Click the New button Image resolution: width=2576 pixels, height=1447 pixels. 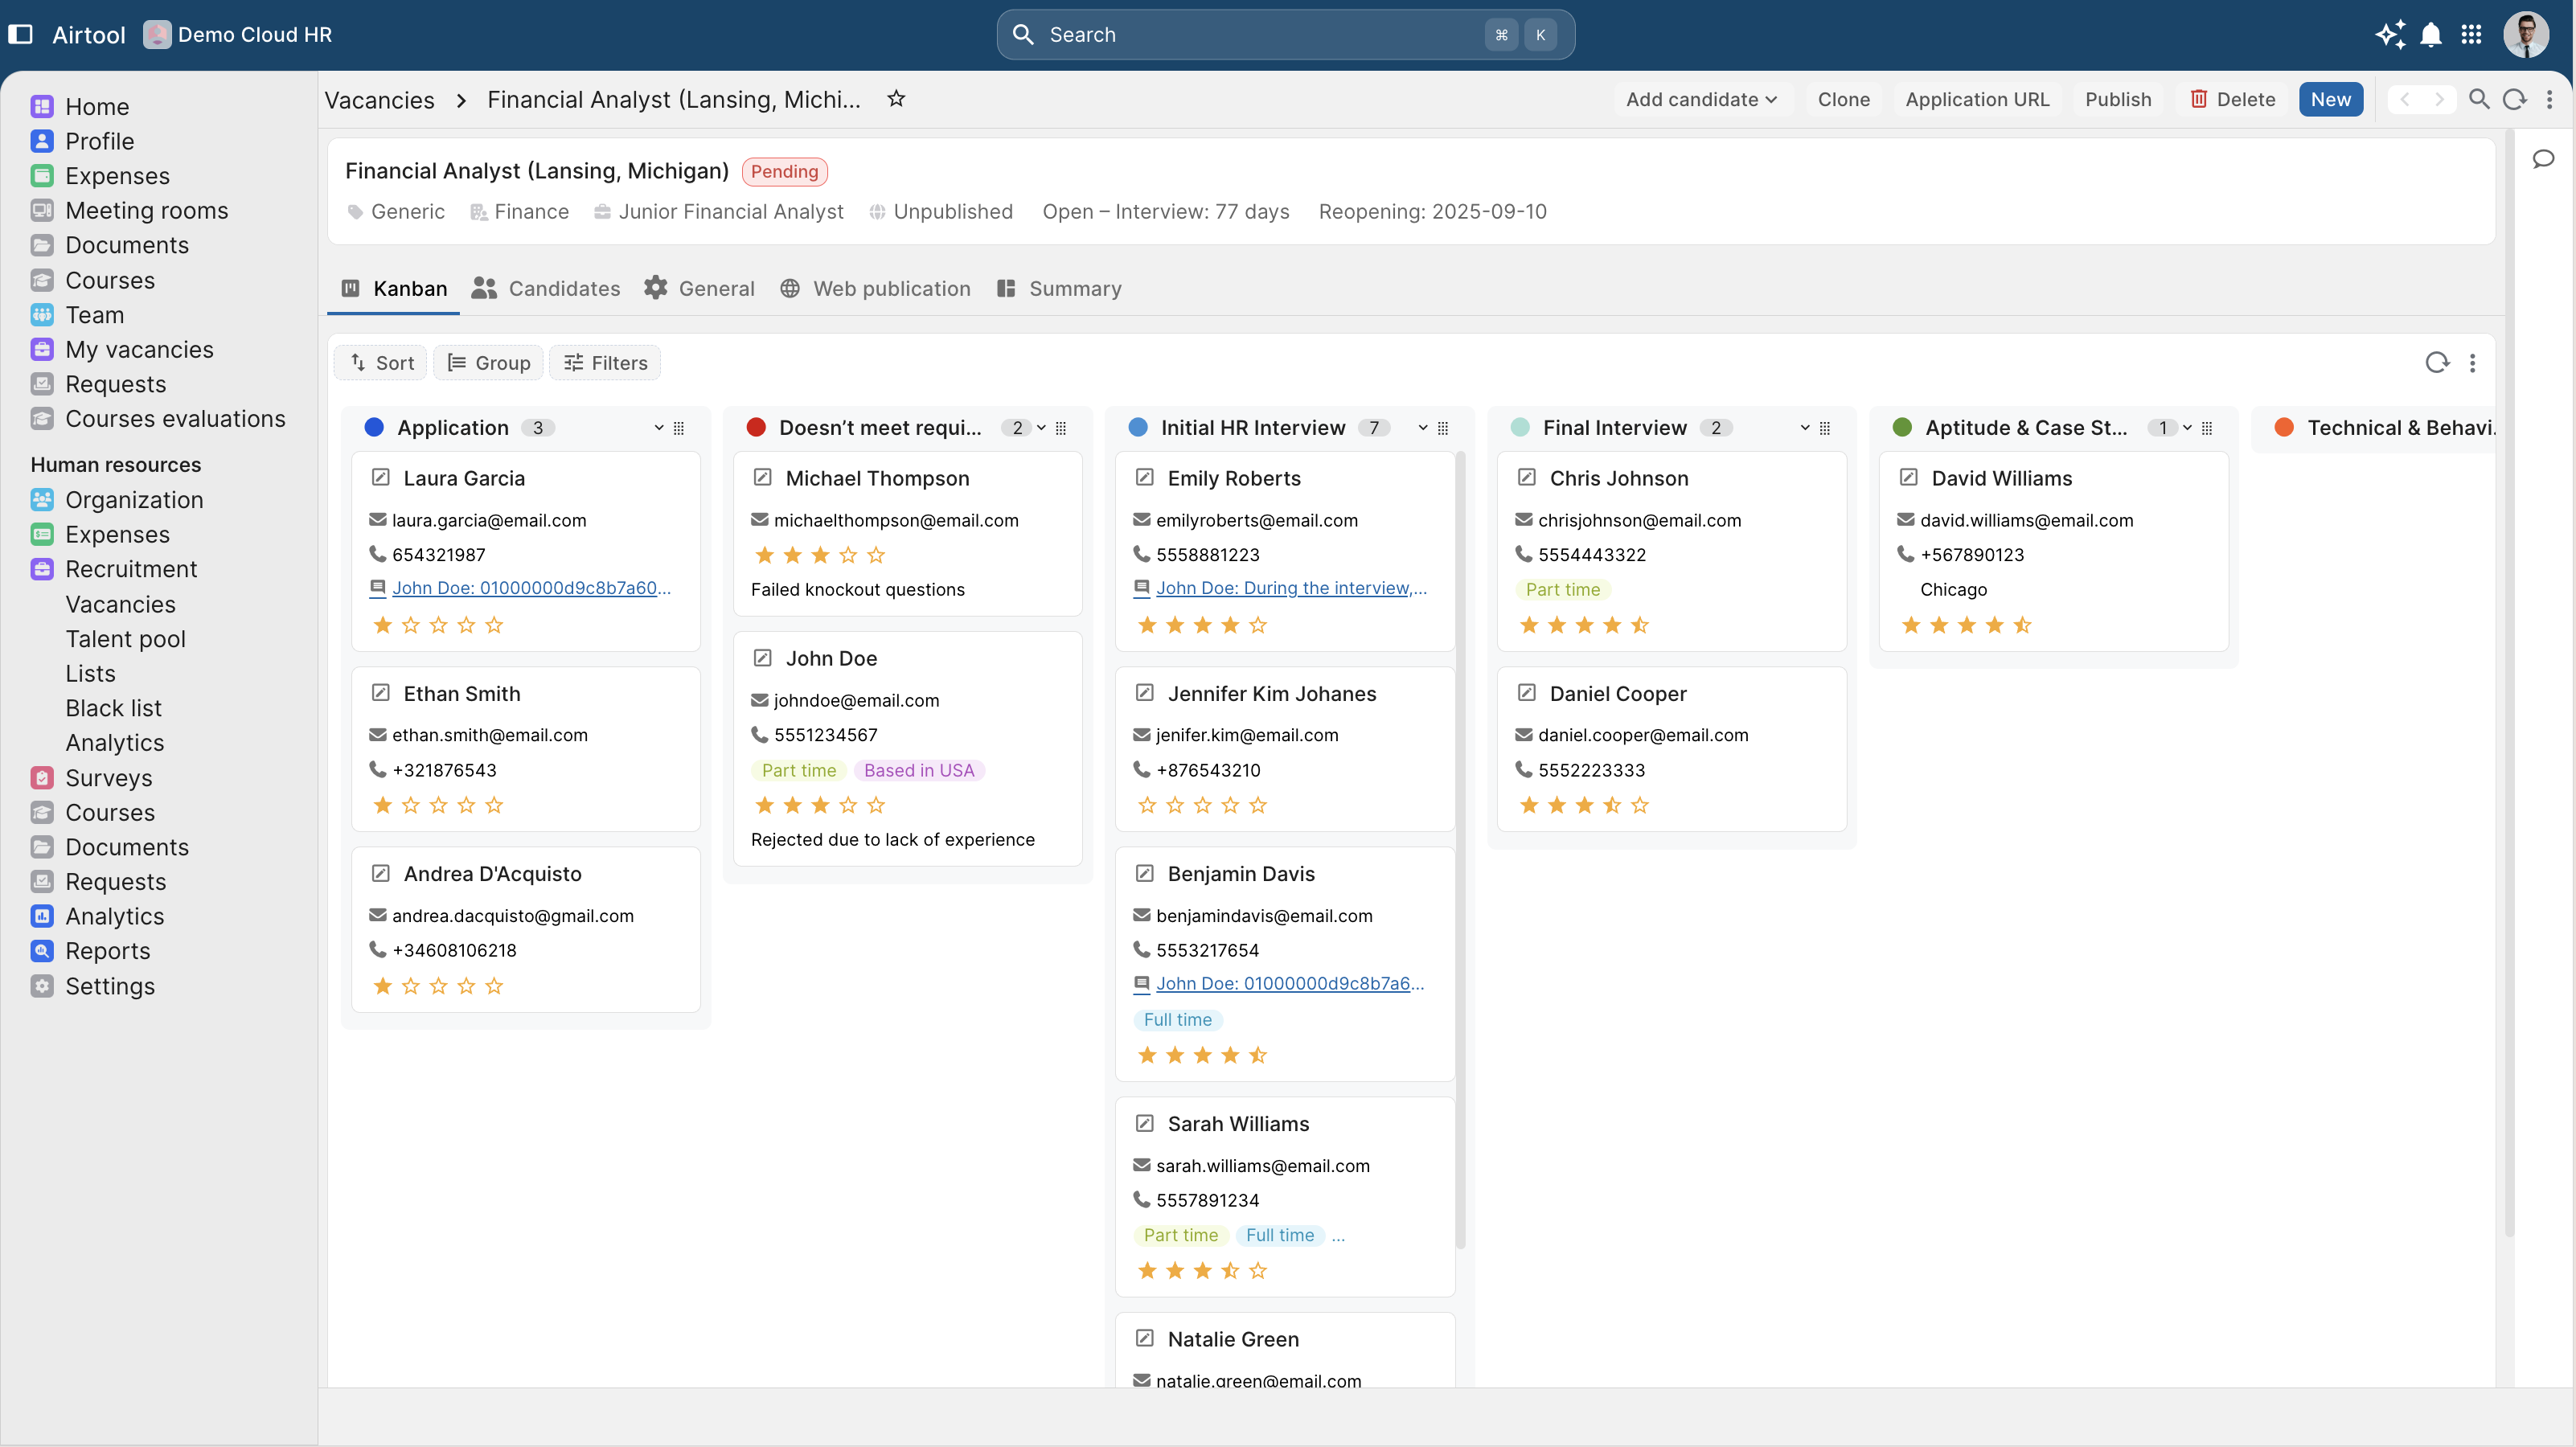tap(2330, 99)
